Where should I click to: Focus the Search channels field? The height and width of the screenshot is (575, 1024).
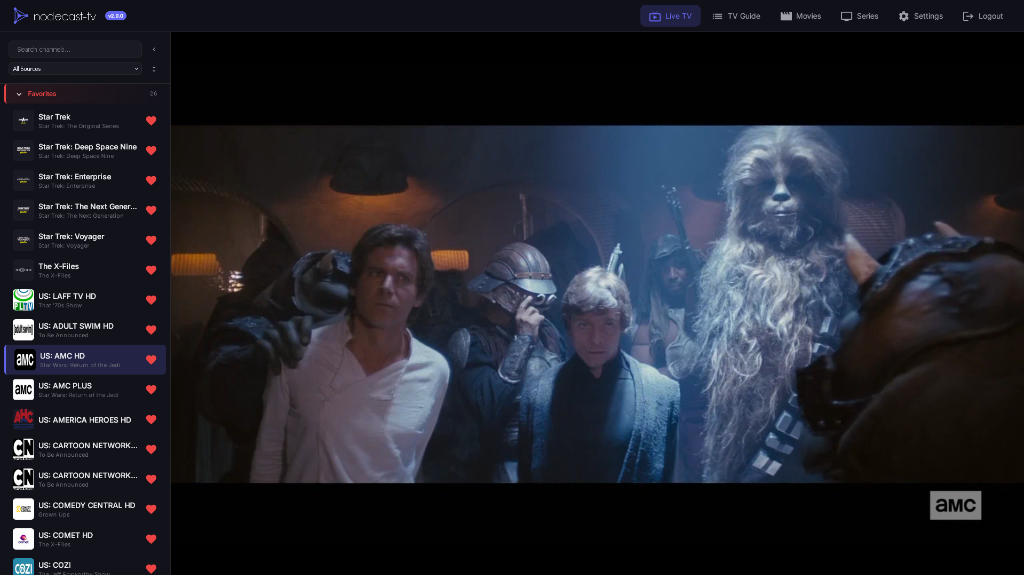click(x=75, y=49)
